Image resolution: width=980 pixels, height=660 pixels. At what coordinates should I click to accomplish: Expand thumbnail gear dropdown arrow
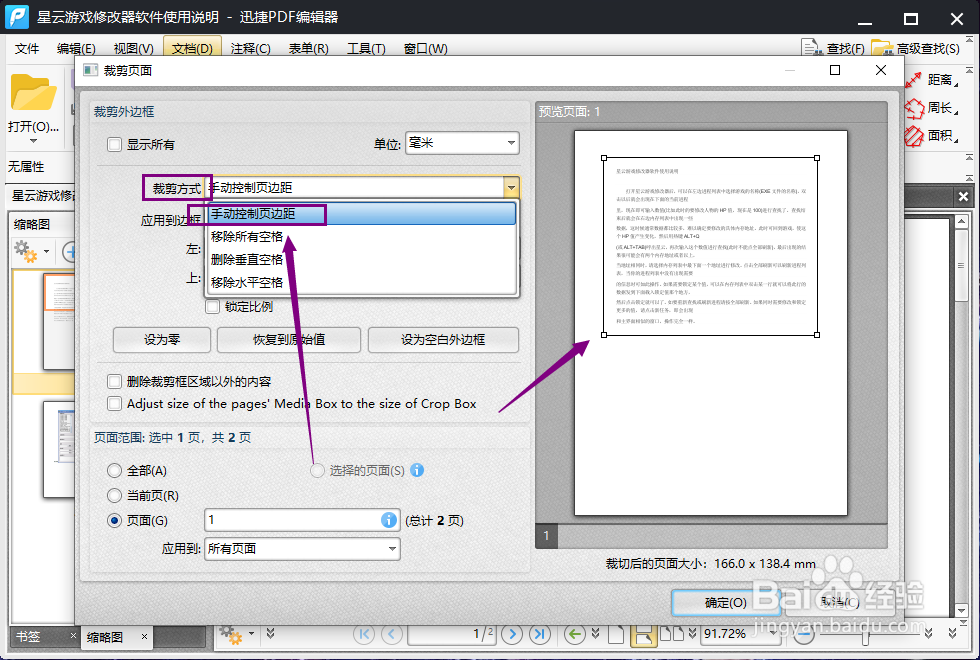click(x=46, y=252)
